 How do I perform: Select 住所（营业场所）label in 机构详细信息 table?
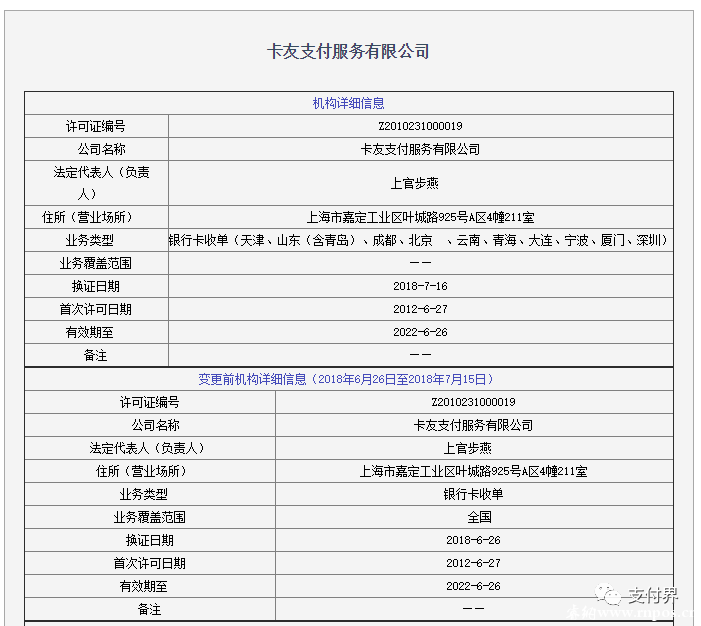(x=87, y=217)
